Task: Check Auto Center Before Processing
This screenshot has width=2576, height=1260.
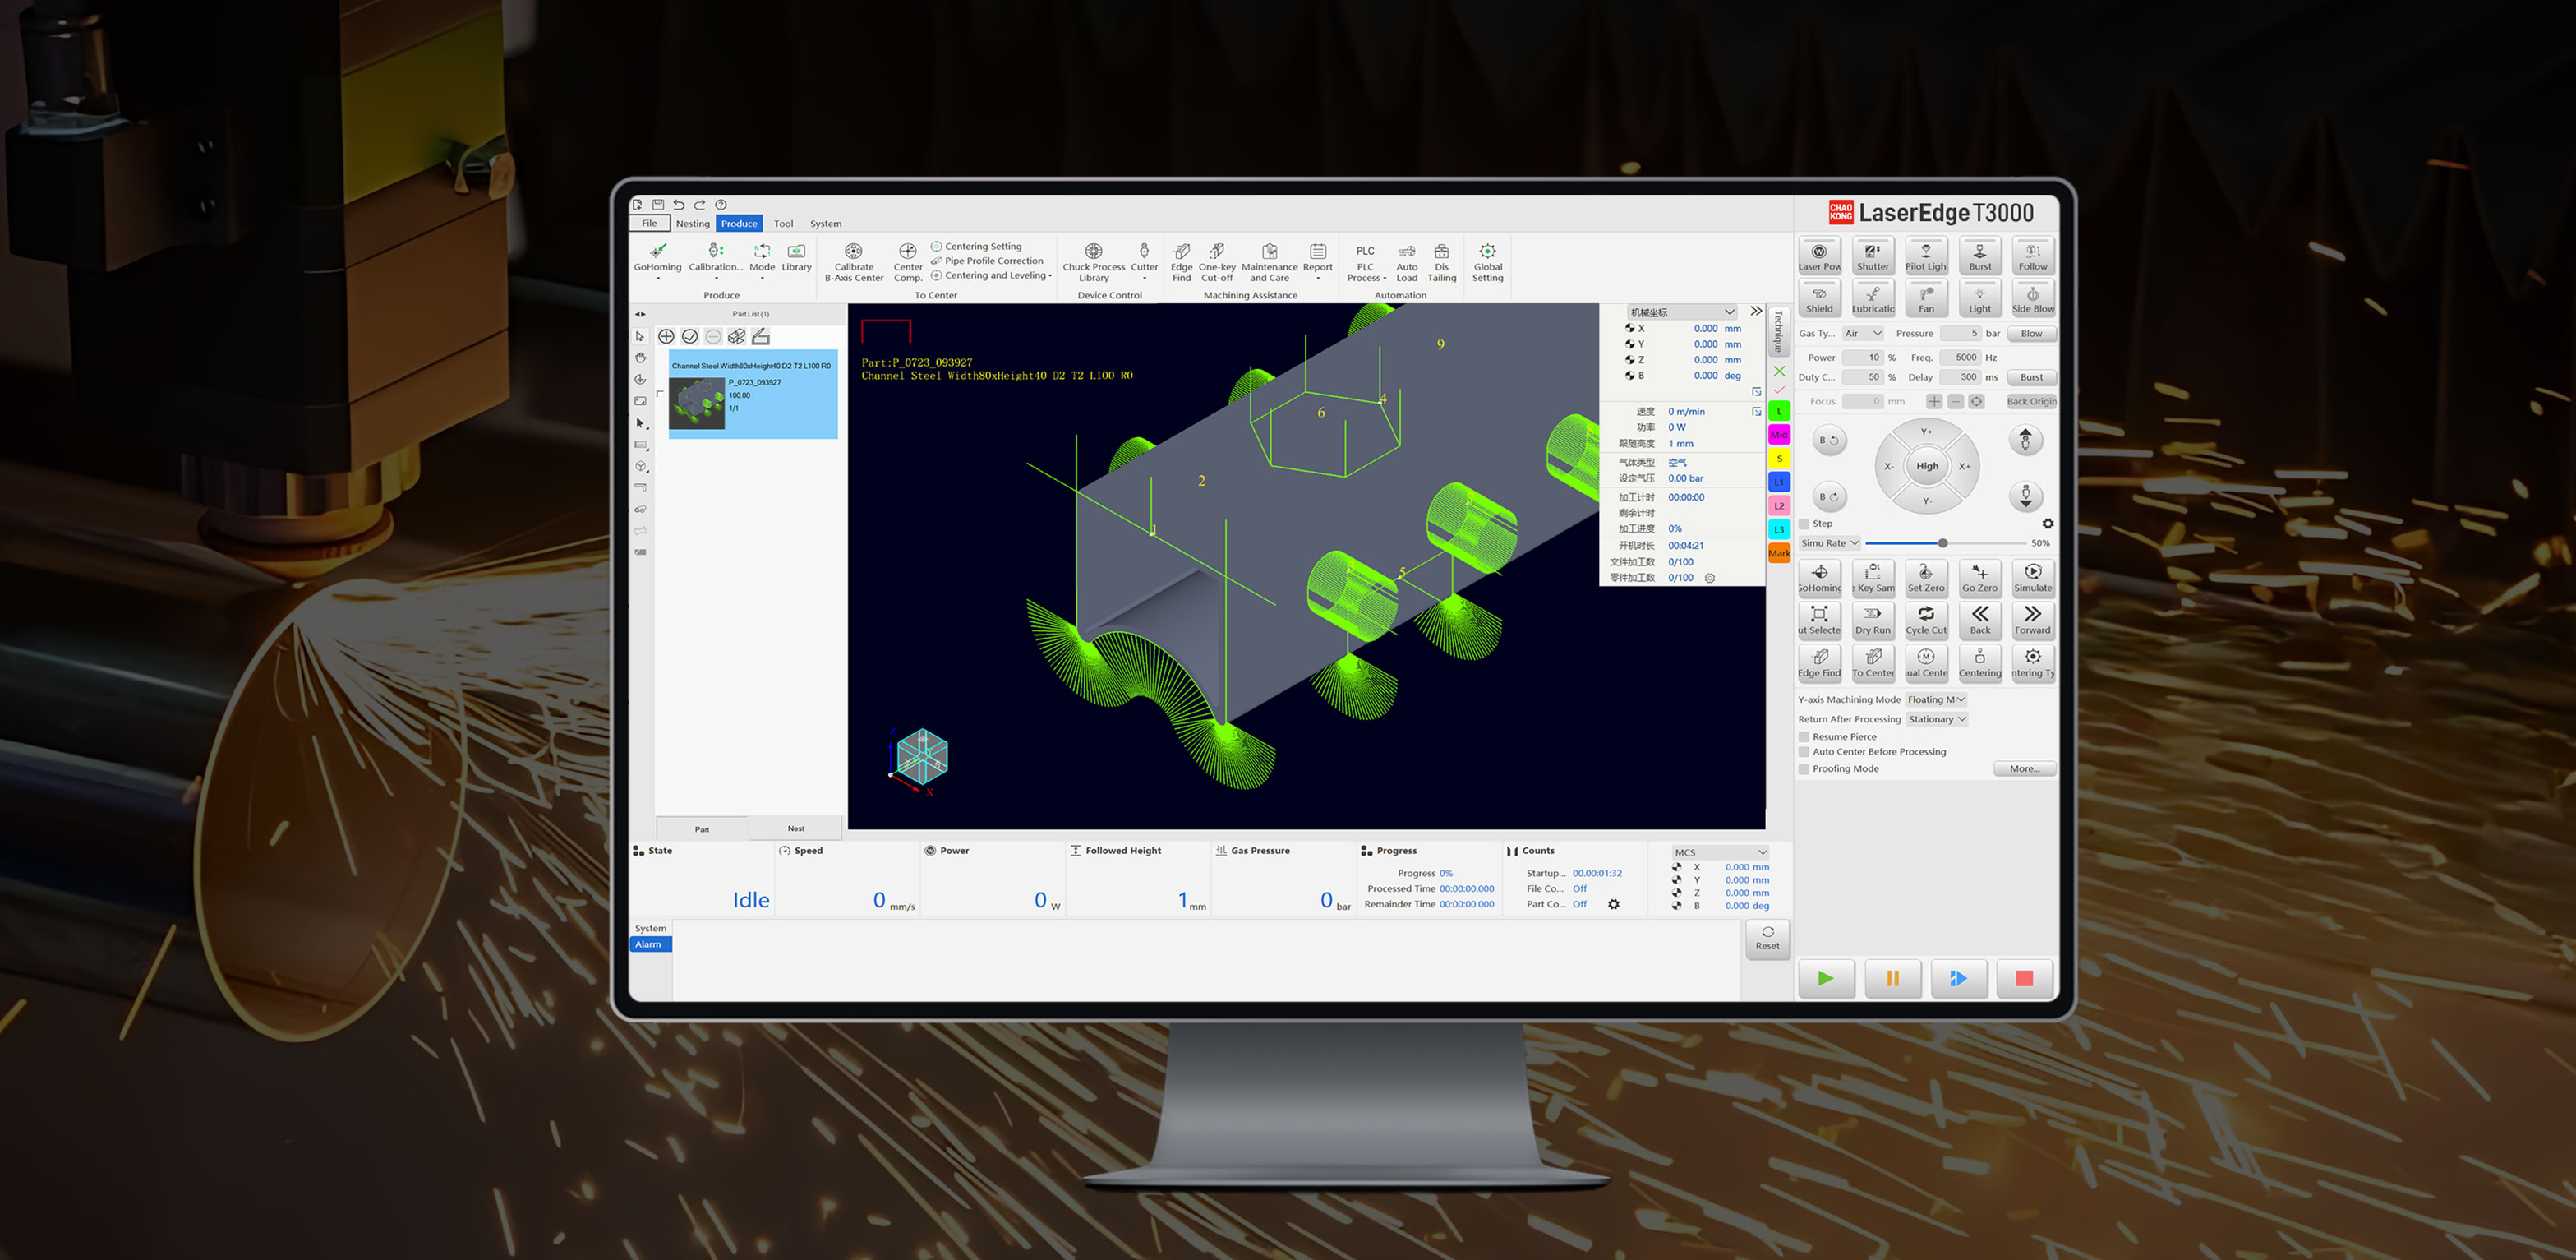Action: point(1804,752)
